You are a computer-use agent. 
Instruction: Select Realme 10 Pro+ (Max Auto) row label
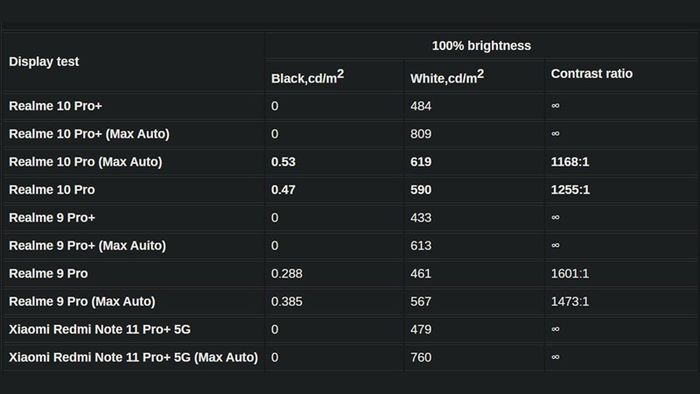point(89,134)
